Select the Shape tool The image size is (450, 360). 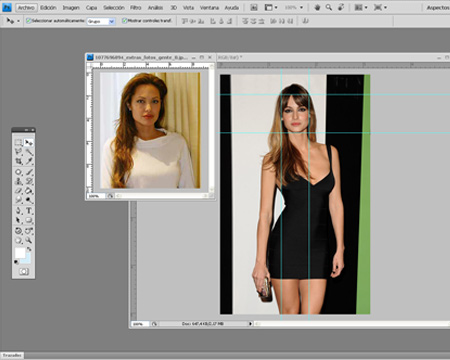click(x=29, y=220)
